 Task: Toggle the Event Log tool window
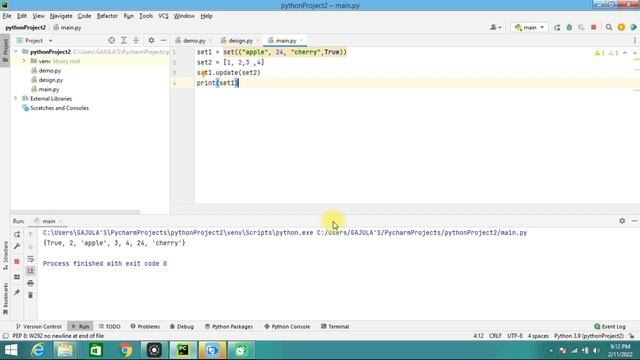[x=610, y=327]
